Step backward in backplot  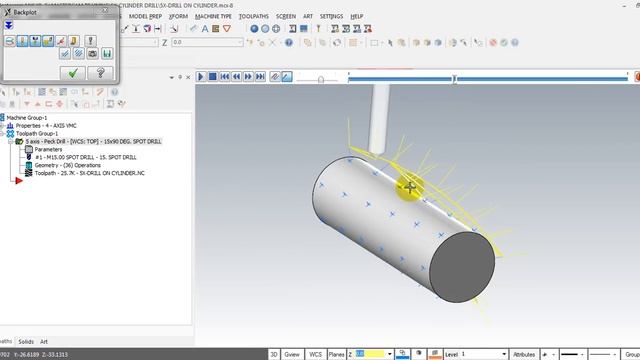tap(236, 76)
